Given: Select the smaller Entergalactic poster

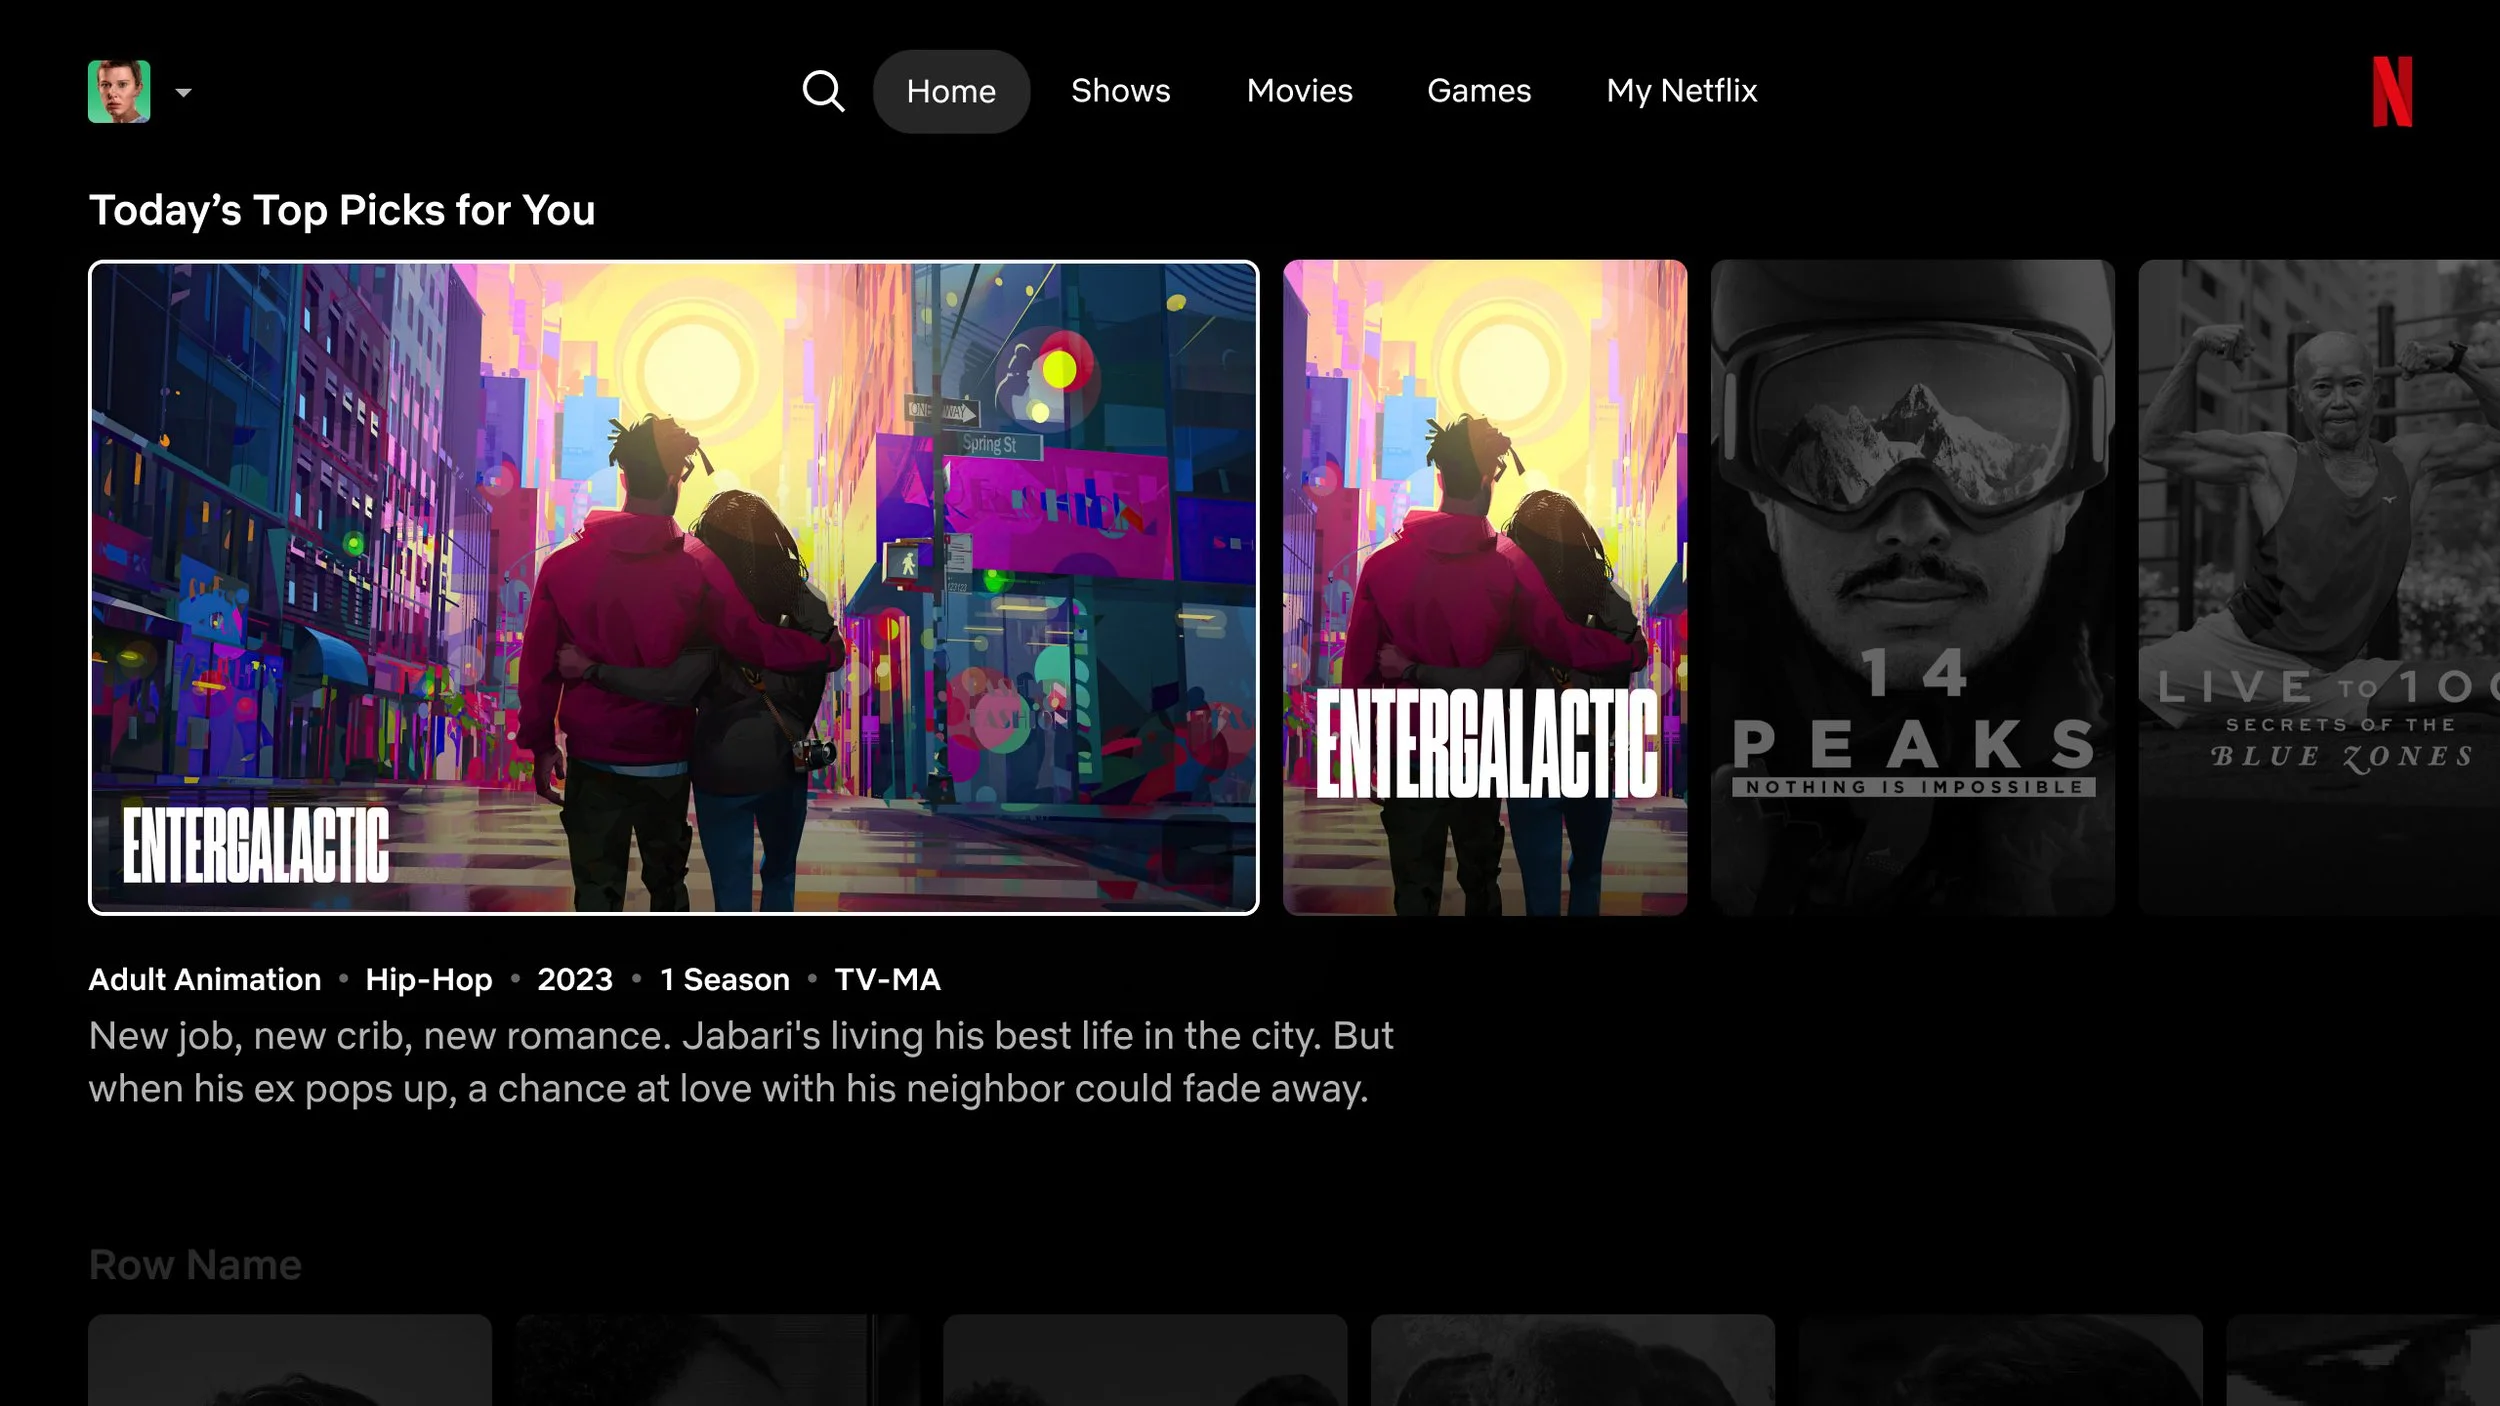Looking at the screenshot, I should point(1484,587).
